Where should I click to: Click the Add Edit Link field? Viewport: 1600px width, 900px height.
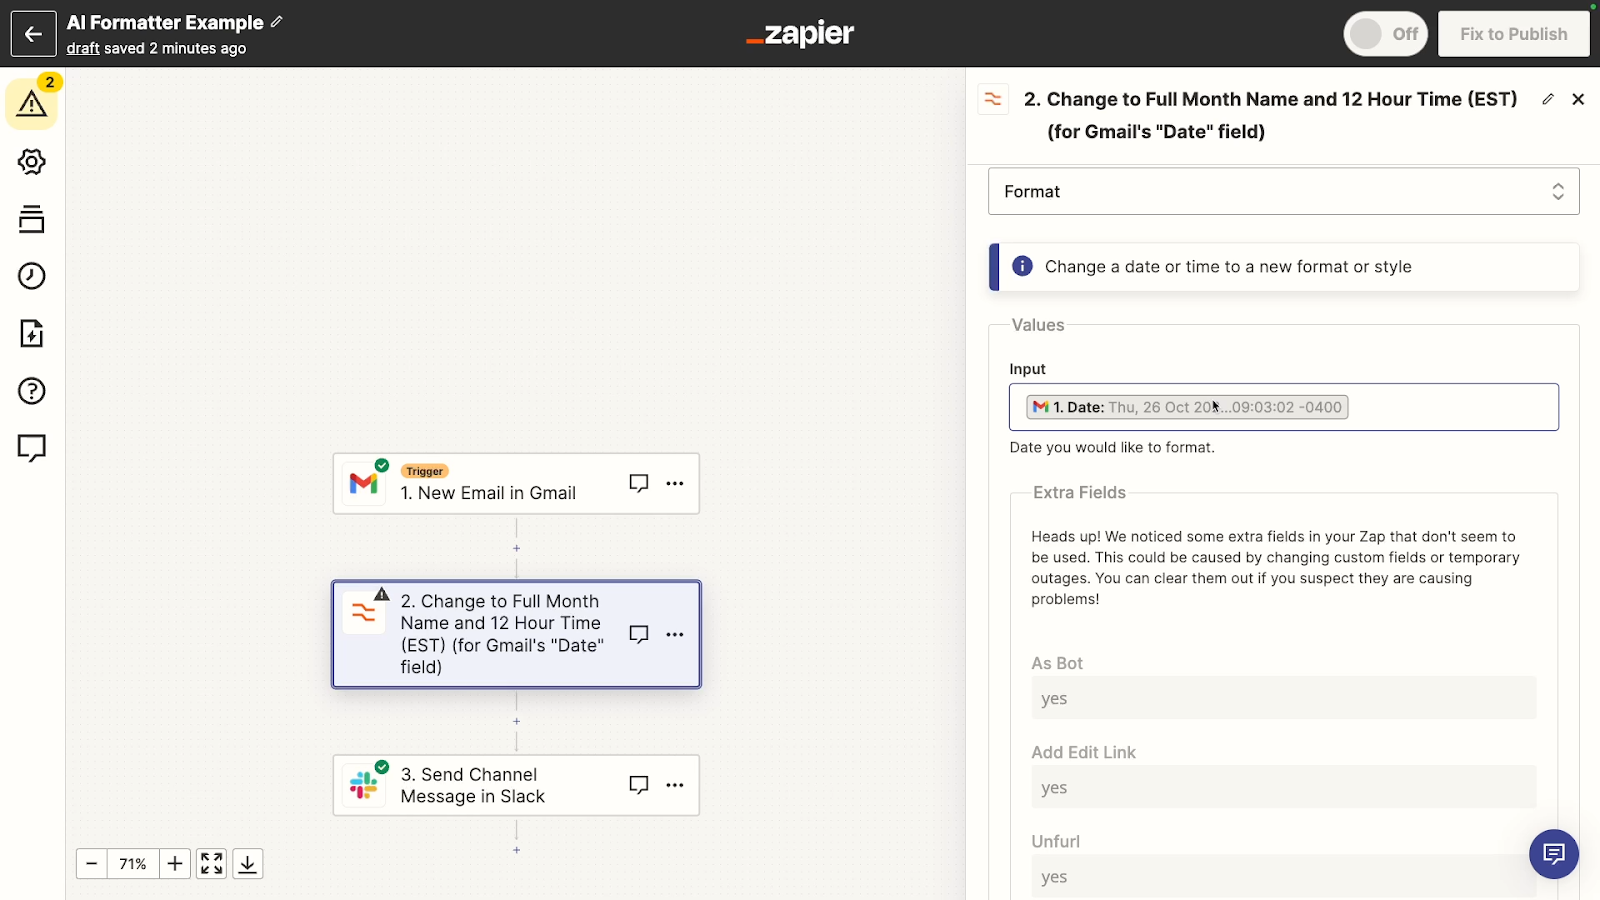(1284, 787)
